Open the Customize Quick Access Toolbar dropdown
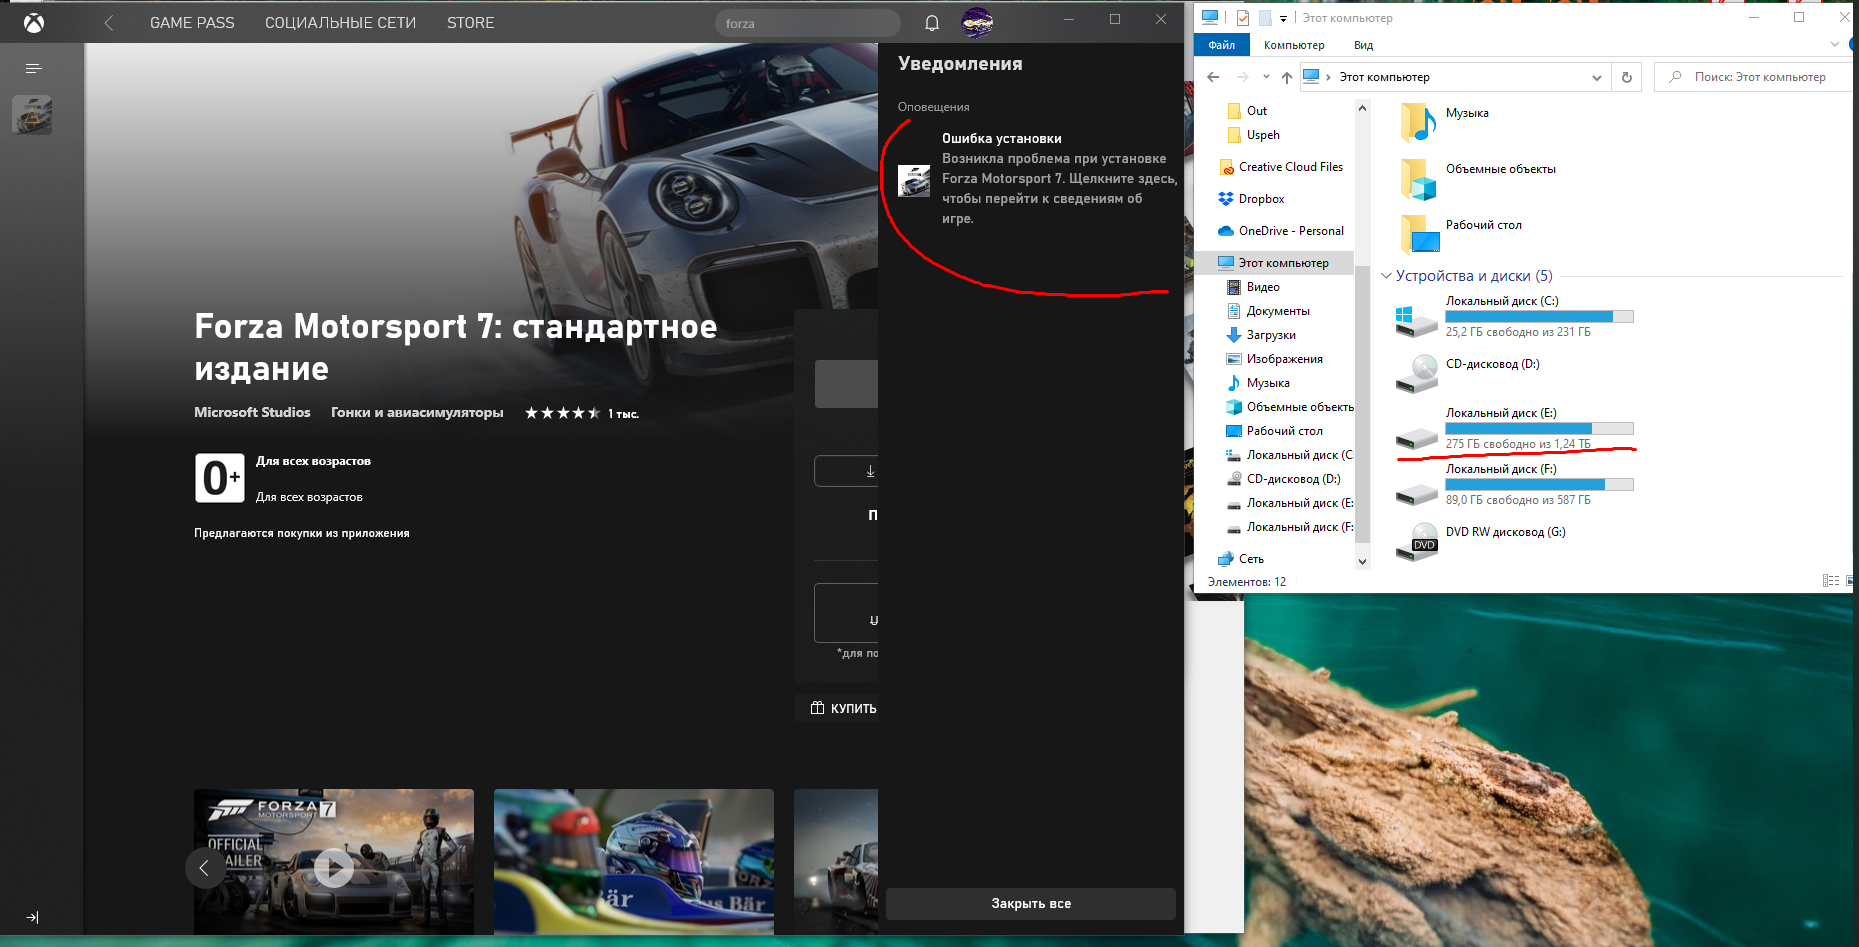1859x947 pixels. [x=1283, y=18]
